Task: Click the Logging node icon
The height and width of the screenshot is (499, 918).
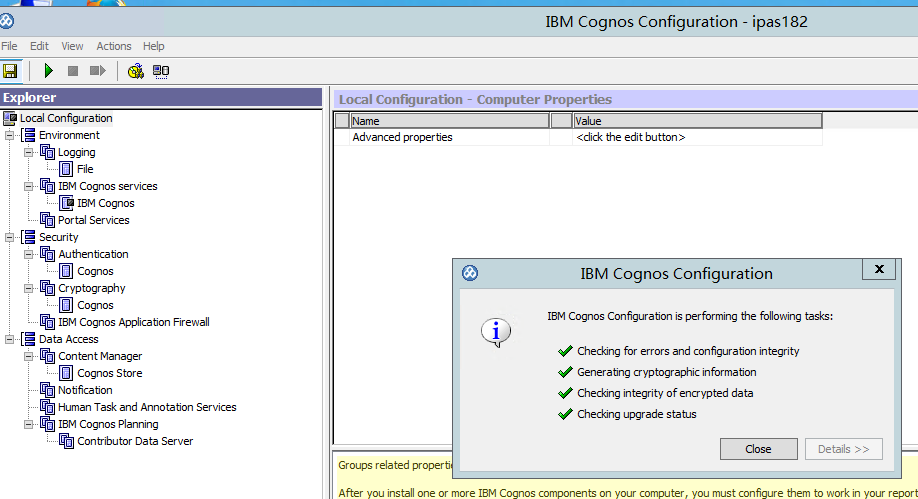Action: (x=47, y=152)
